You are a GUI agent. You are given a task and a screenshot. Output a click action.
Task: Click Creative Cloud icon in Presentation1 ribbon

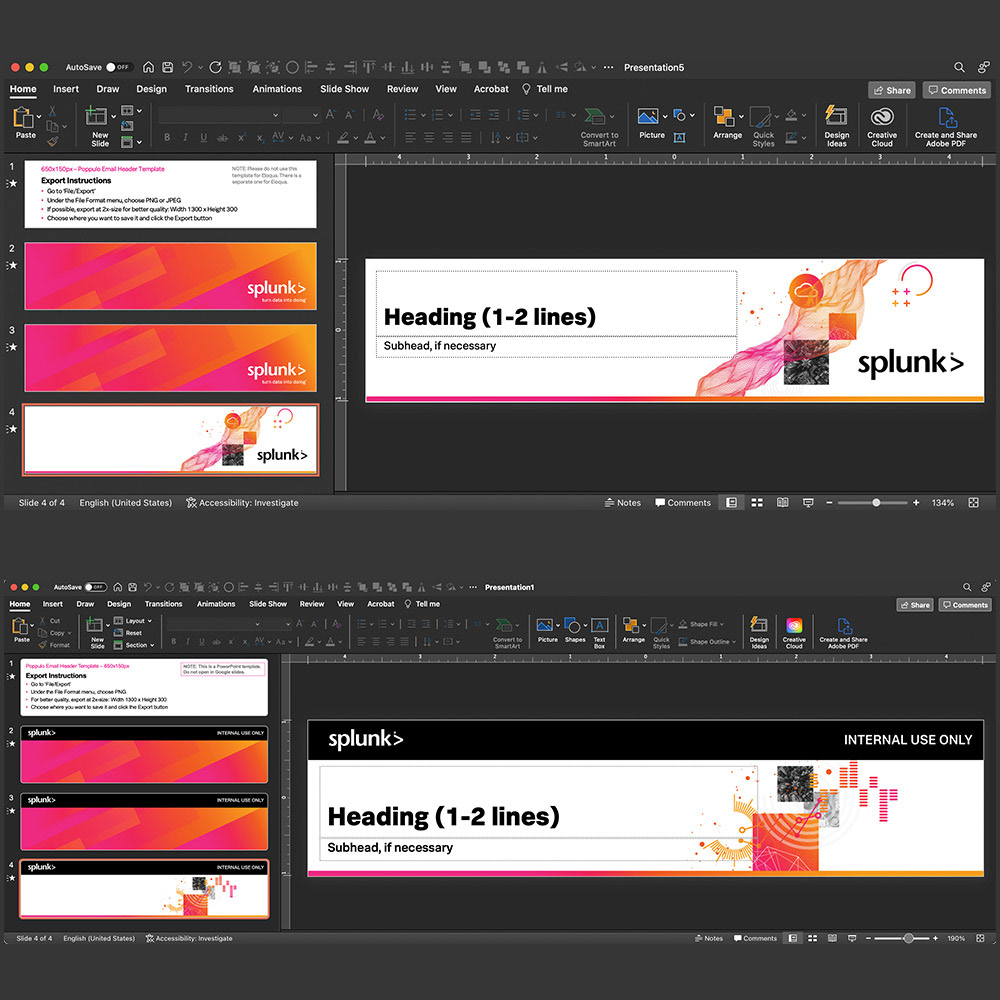(x=794, y=626)
